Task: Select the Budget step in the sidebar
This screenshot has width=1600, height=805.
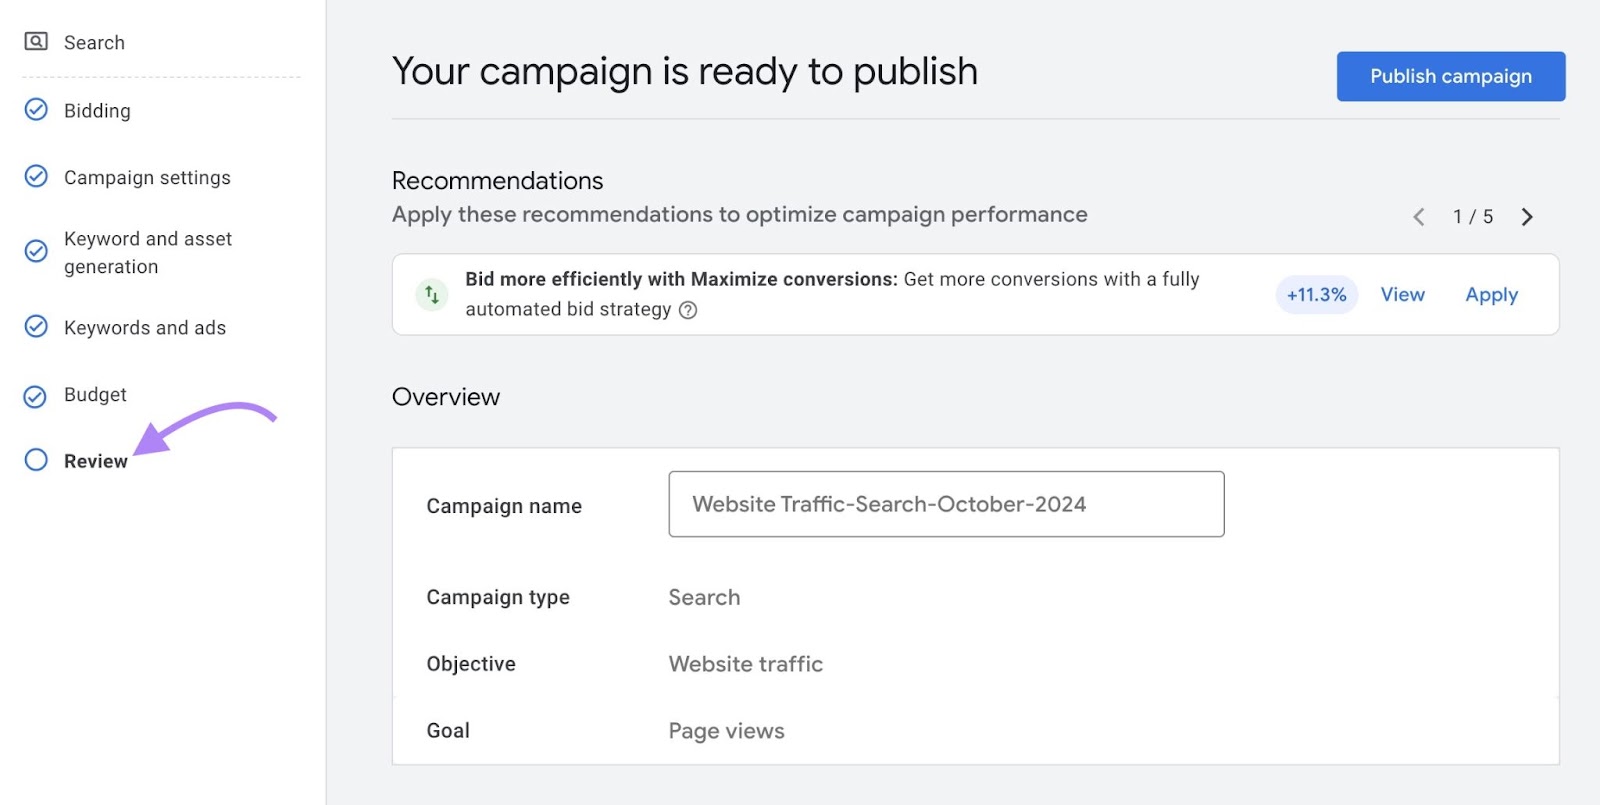Action: (95, 394)
